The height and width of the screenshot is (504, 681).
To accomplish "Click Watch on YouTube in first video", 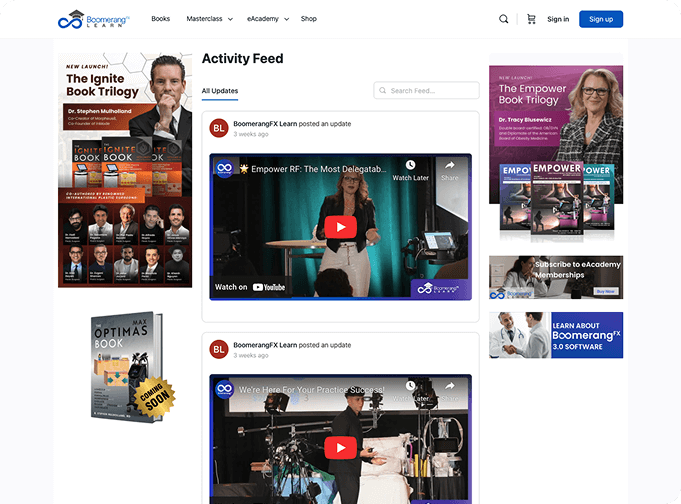I will point(250,287).
